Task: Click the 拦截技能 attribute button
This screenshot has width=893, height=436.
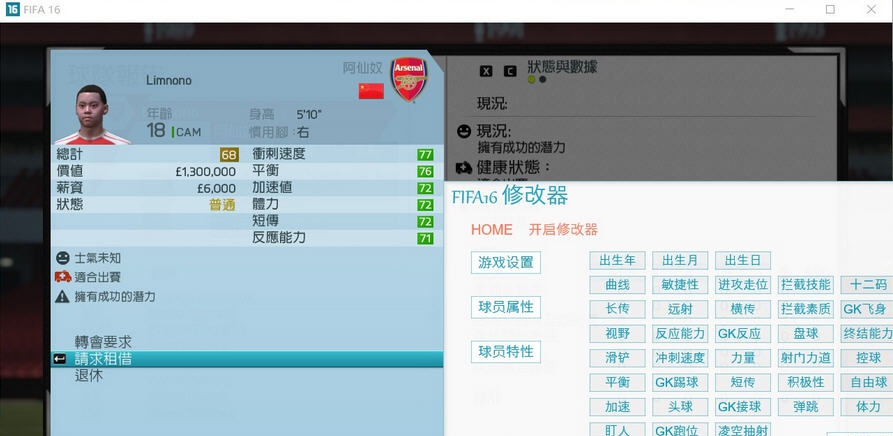Action: (805, 285)
